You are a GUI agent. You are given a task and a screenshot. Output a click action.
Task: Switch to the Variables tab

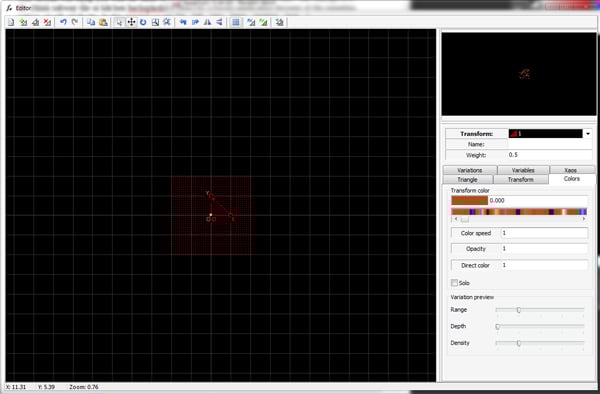click(x=523, y=170)
